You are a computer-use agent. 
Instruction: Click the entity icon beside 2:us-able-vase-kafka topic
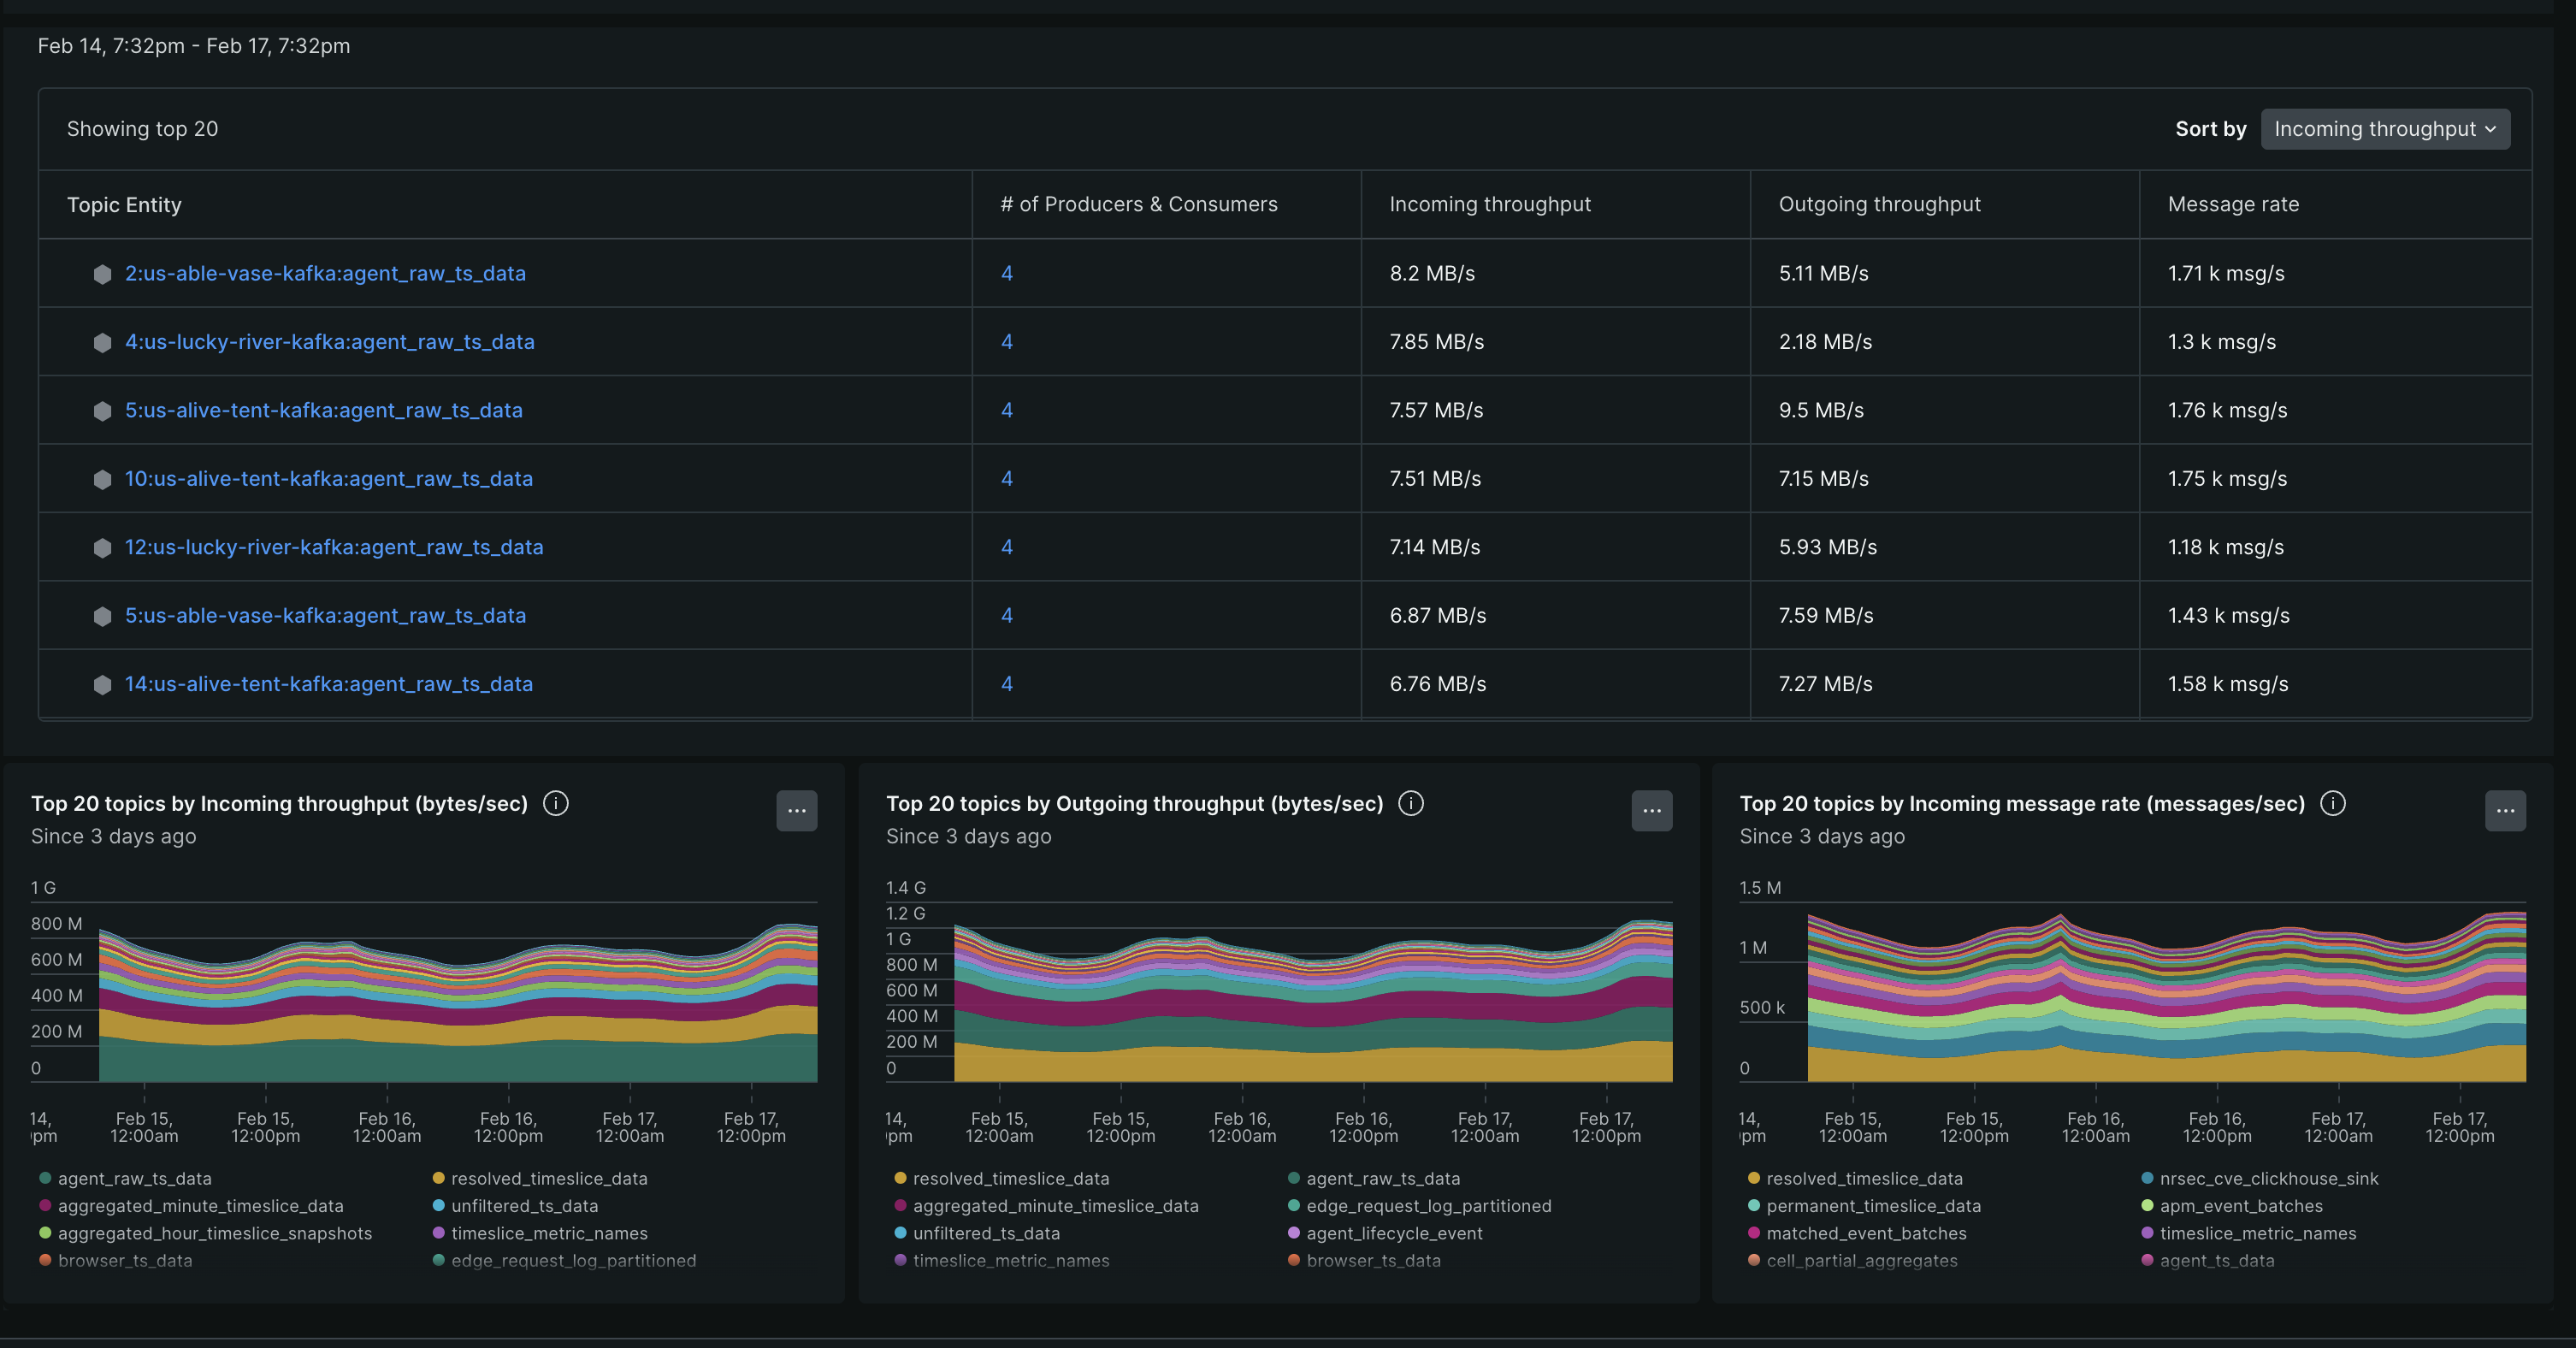tap(103, 273)
